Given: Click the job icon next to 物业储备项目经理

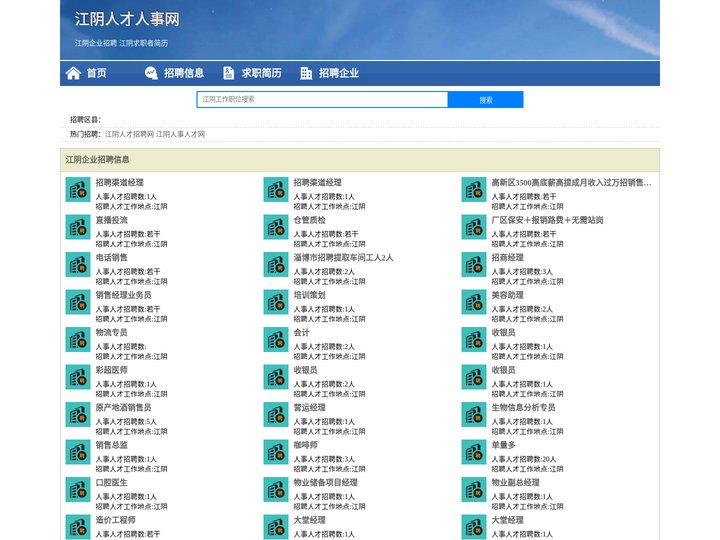Looking at the screenshot, I should tap(276, 489).
